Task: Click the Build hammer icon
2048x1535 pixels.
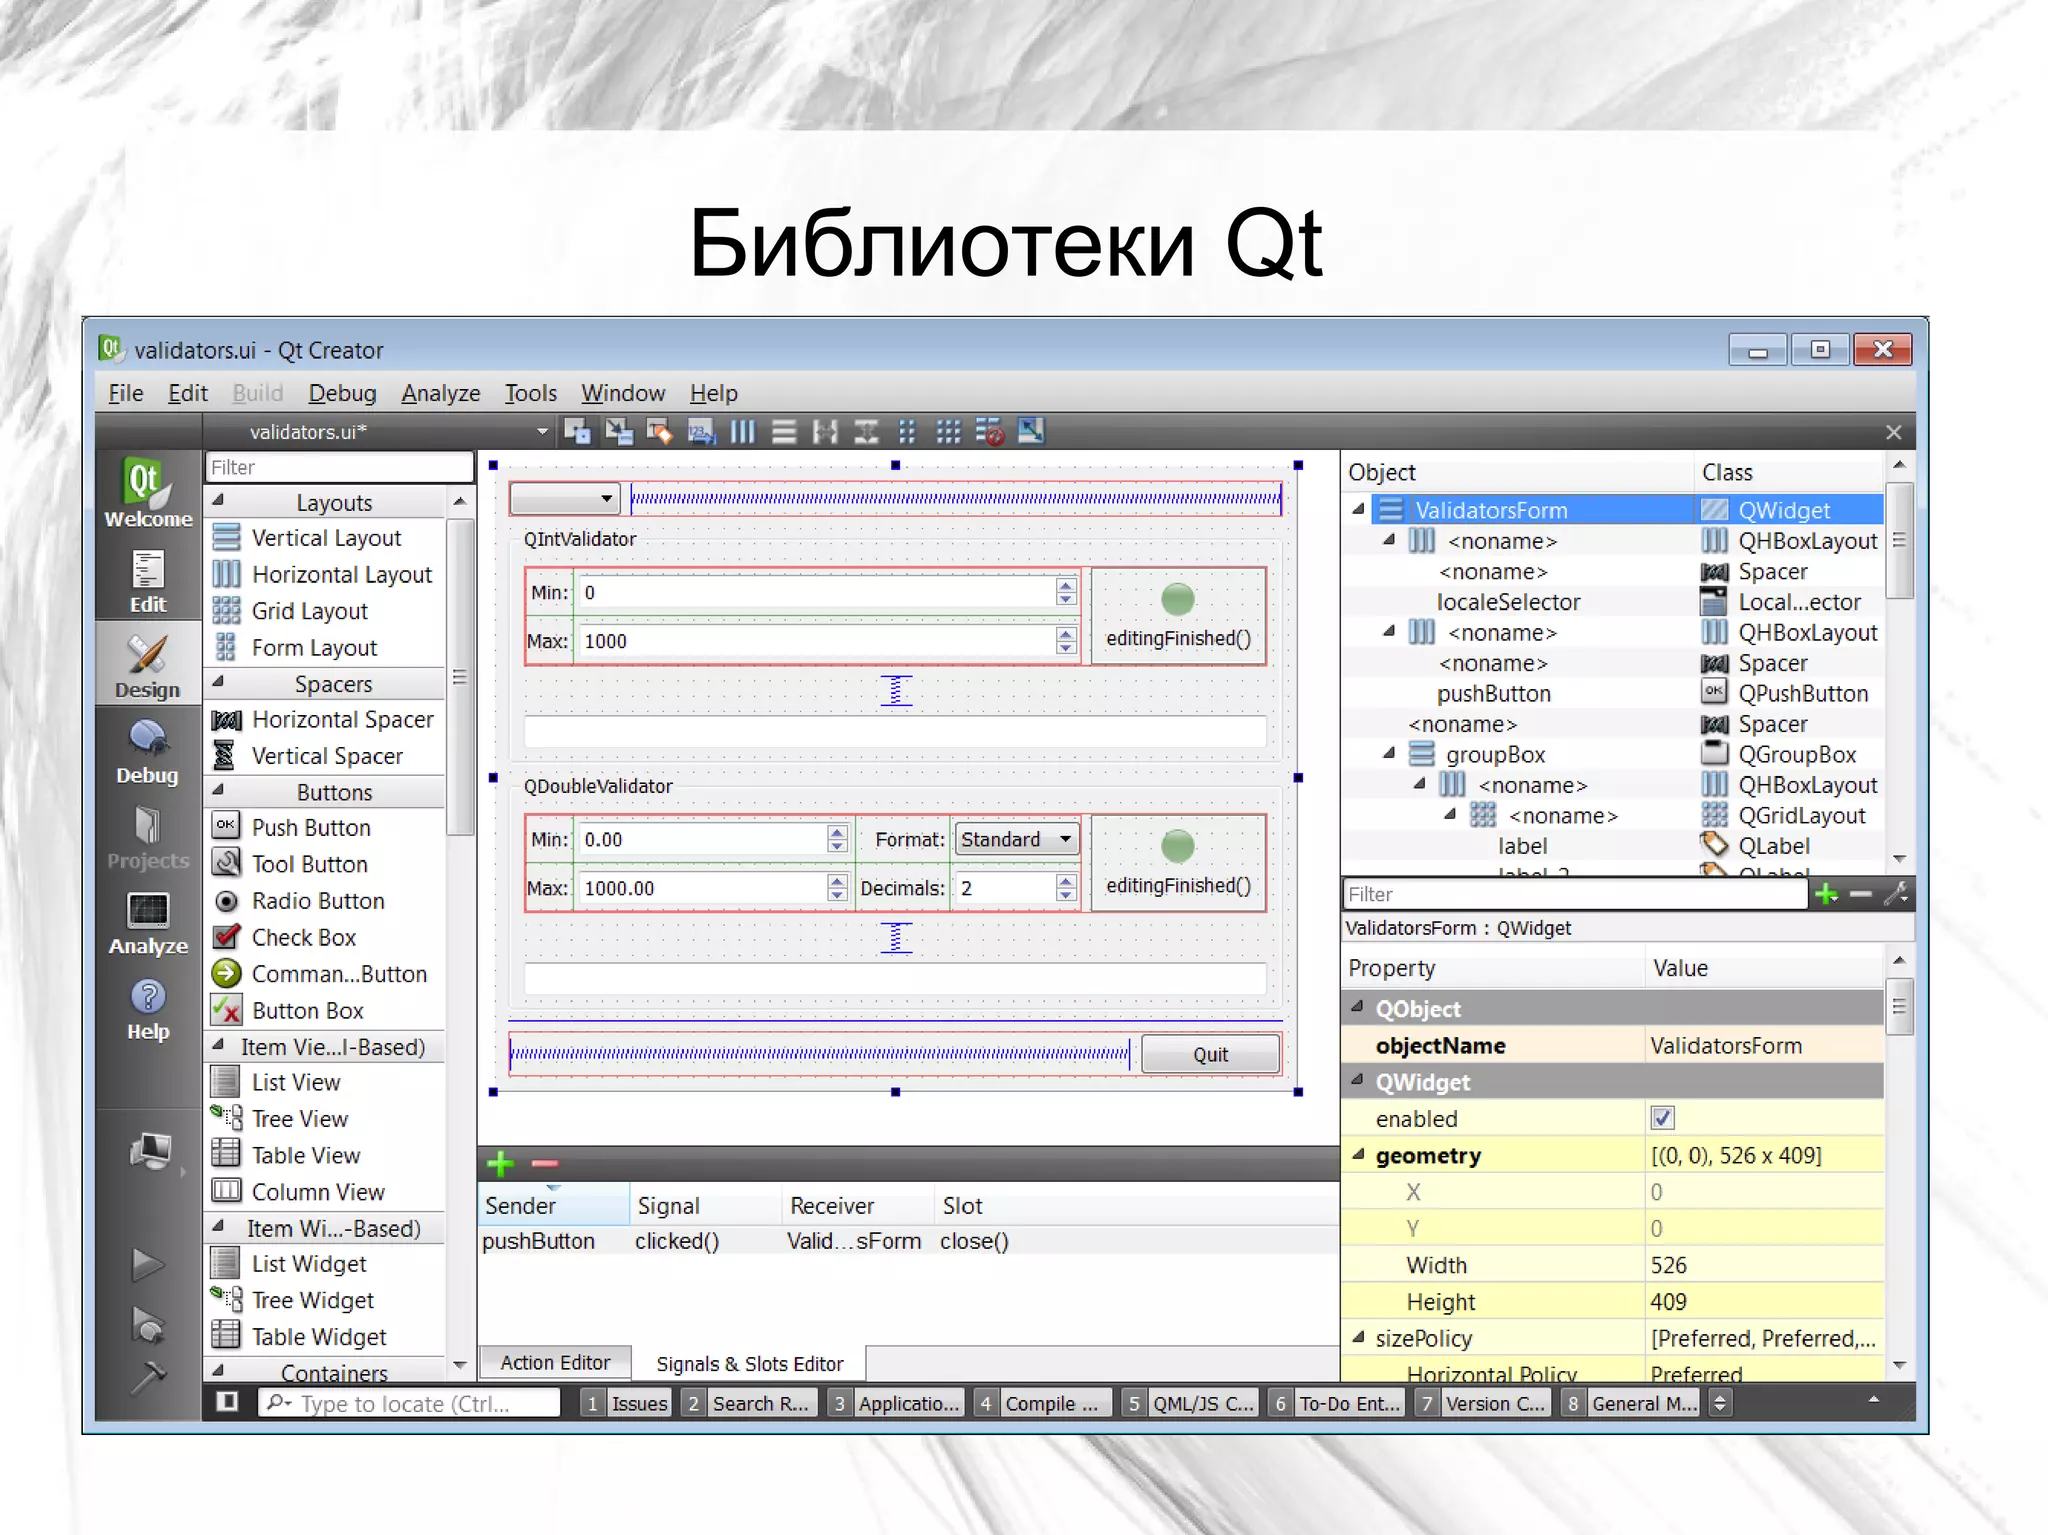Action: 148,1377
